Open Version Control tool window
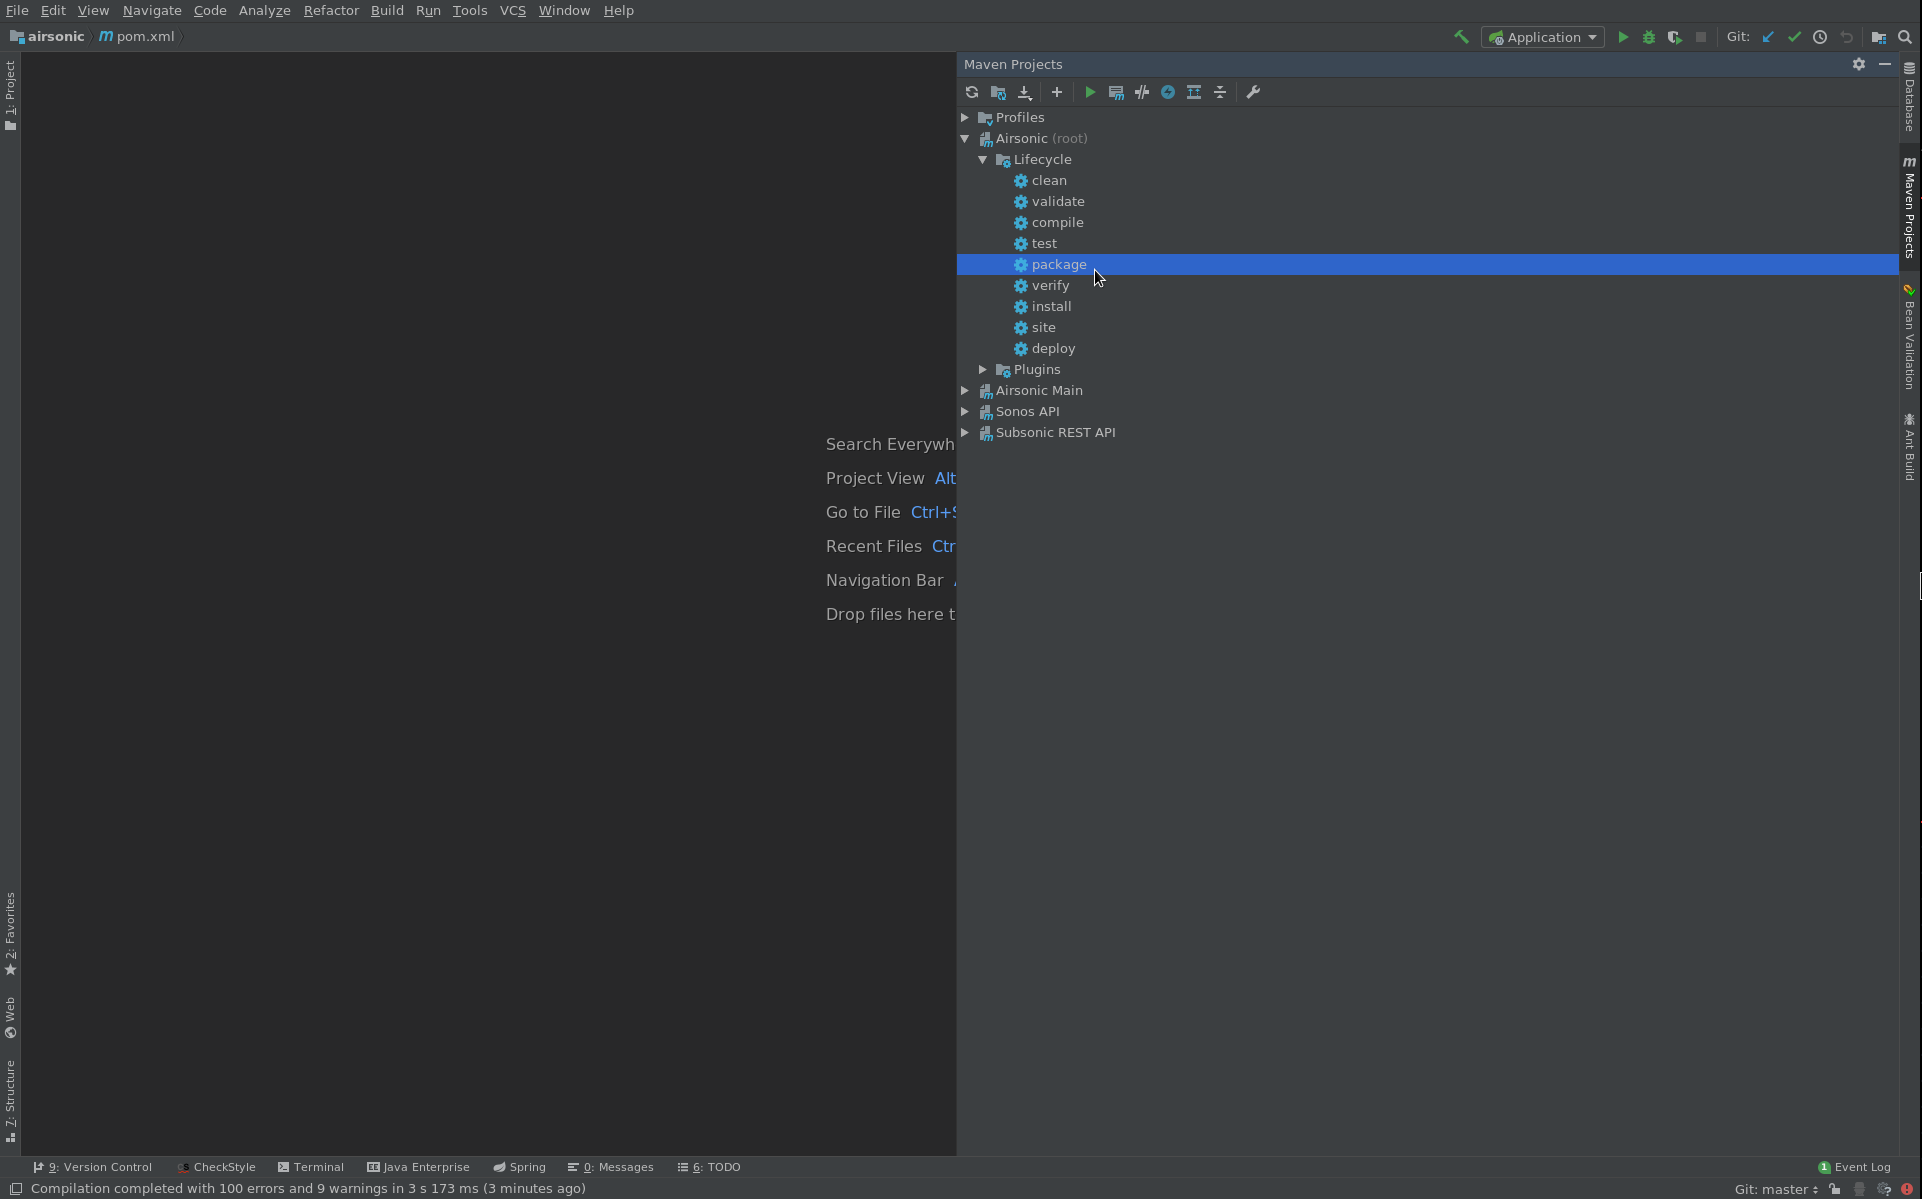This screenshot has height=1199, width=1922. click(93, 1167)
